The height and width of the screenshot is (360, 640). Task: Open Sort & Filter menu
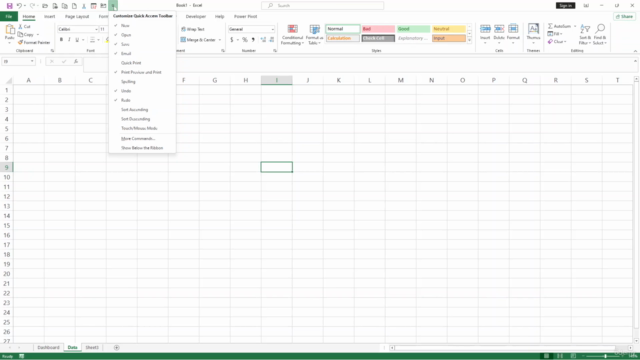585,35
